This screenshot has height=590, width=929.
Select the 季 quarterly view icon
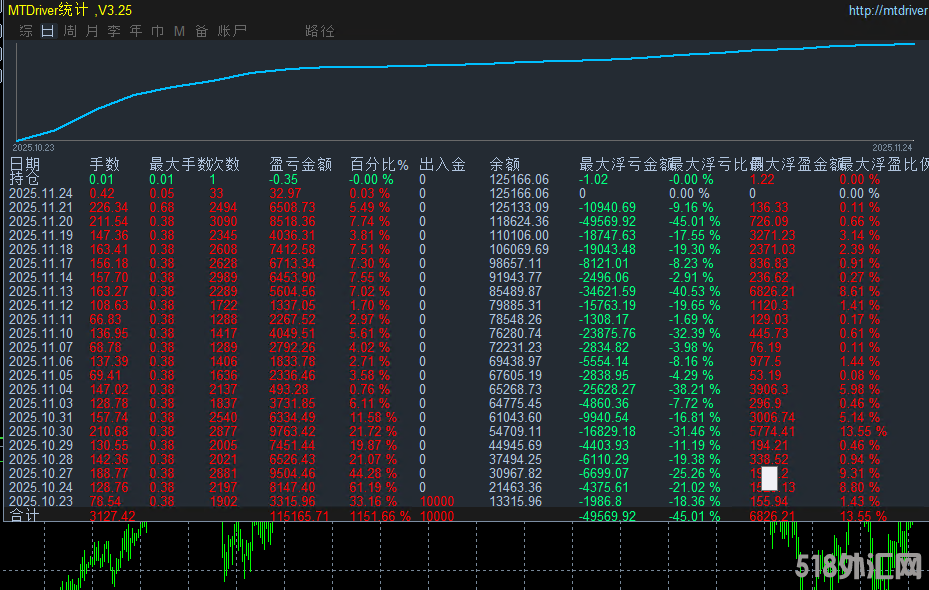[113, 30]
